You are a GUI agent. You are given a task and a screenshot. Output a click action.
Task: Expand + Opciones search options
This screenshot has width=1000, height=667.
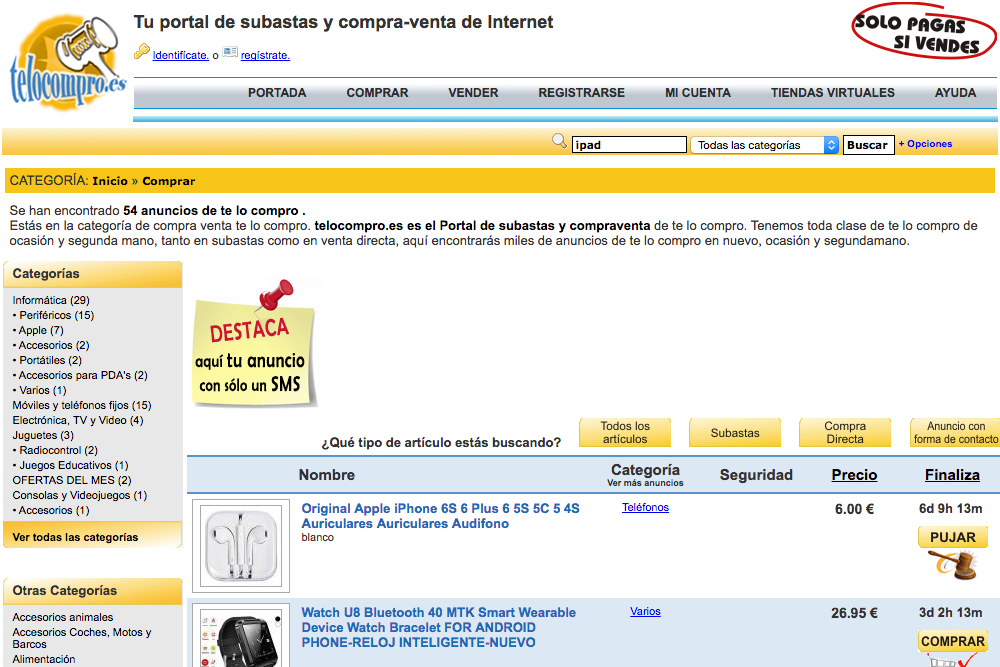point(925,144)
